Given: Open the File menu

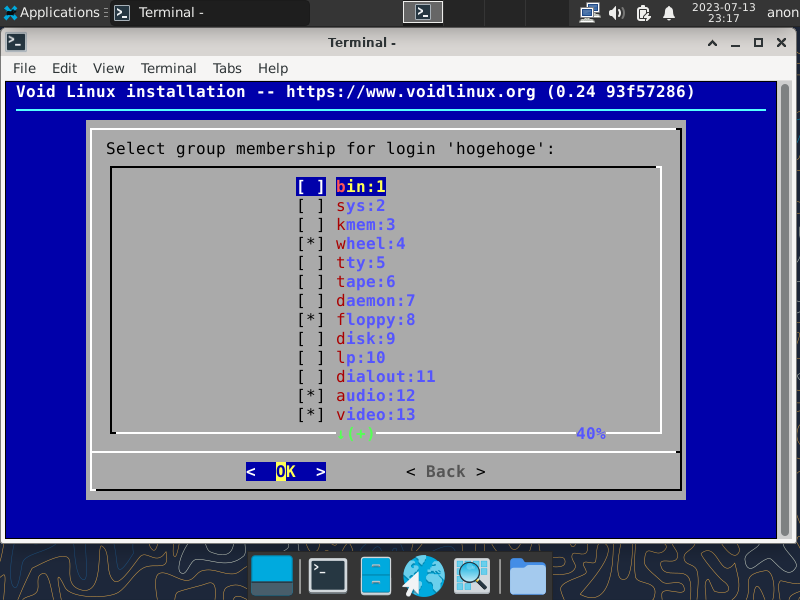Looking at the screenshot, I should 24,68.
